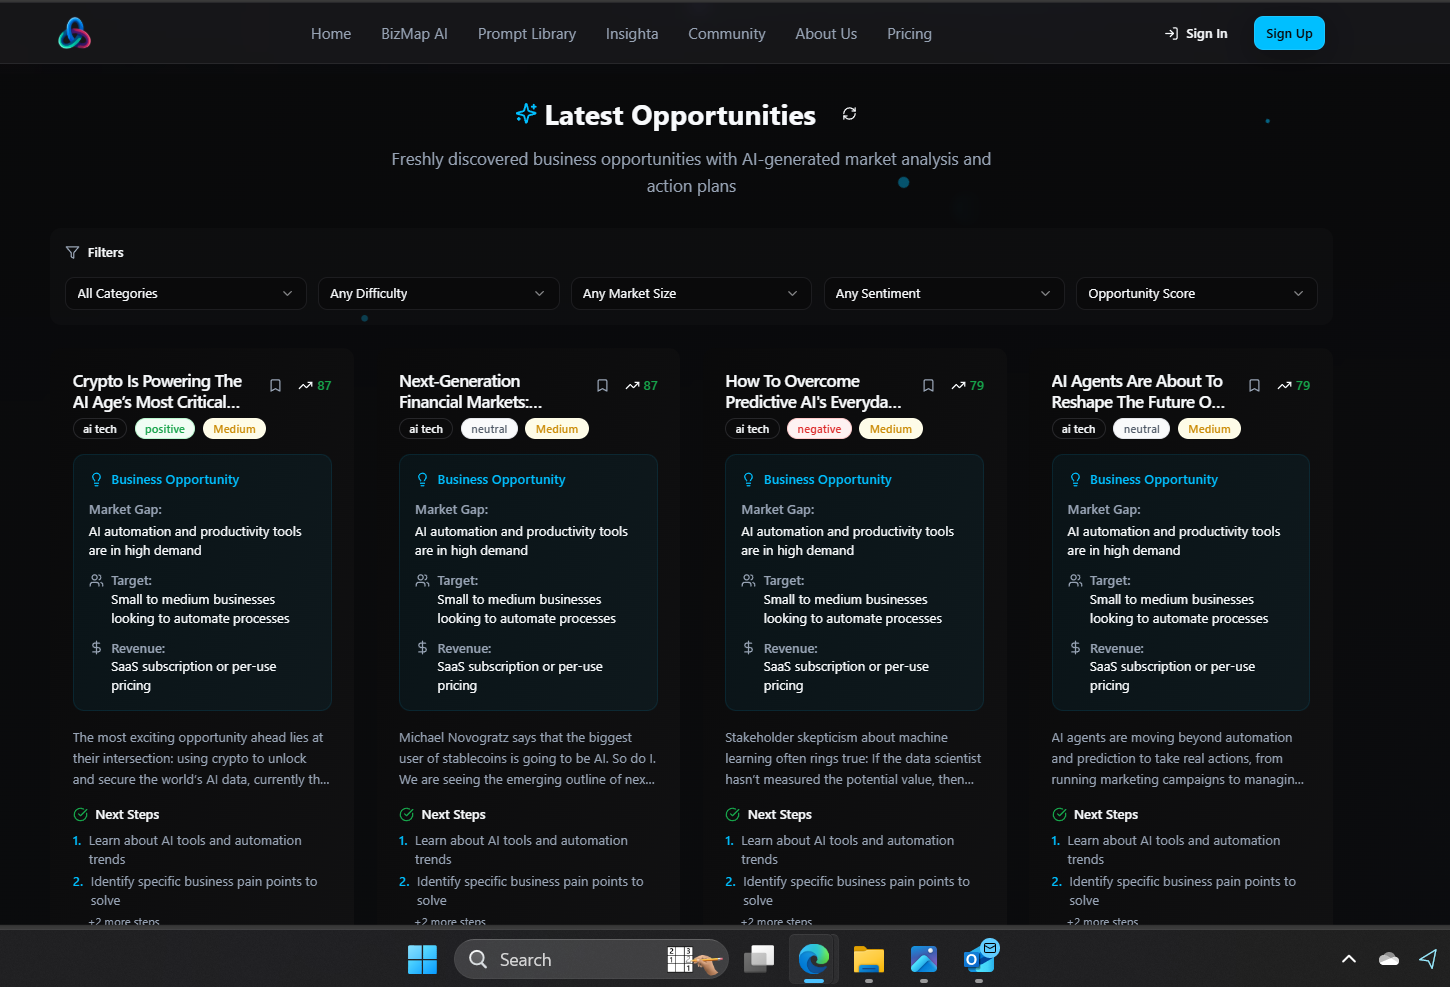Click the sparkle icon before Latest Opportunities heading
The image size is (1450, 987).
coord(525,113)
